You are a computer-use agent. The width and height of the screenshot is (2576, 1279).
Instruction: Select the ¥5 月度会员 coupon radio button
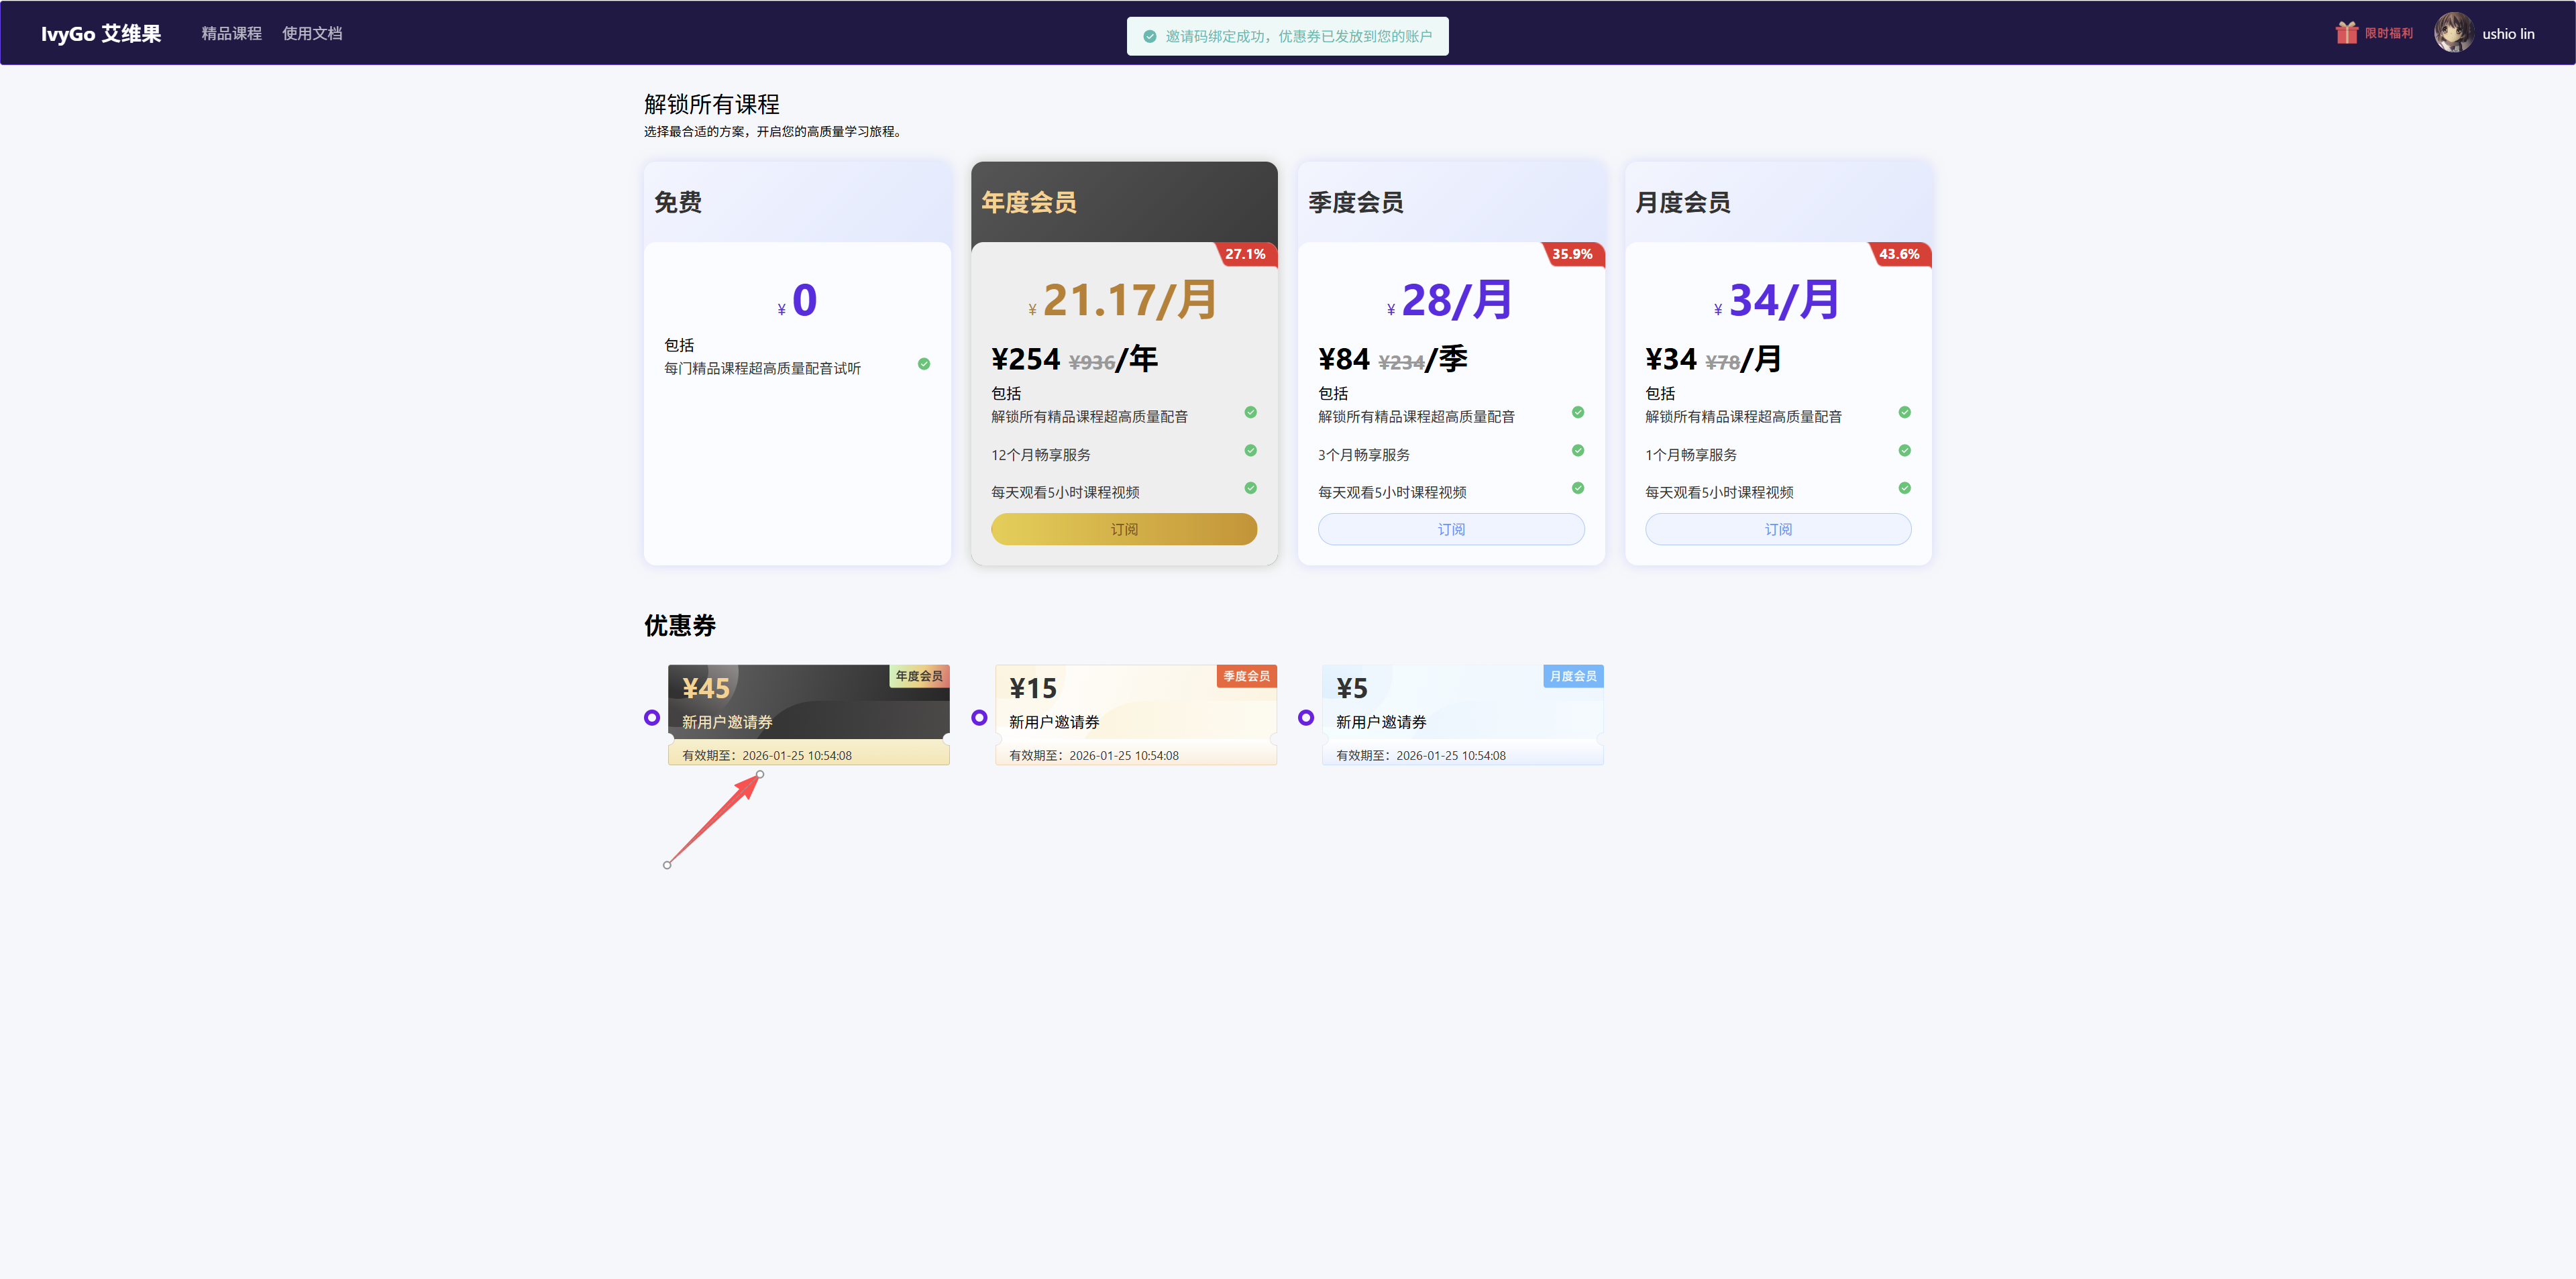[x=1306, y=718]
